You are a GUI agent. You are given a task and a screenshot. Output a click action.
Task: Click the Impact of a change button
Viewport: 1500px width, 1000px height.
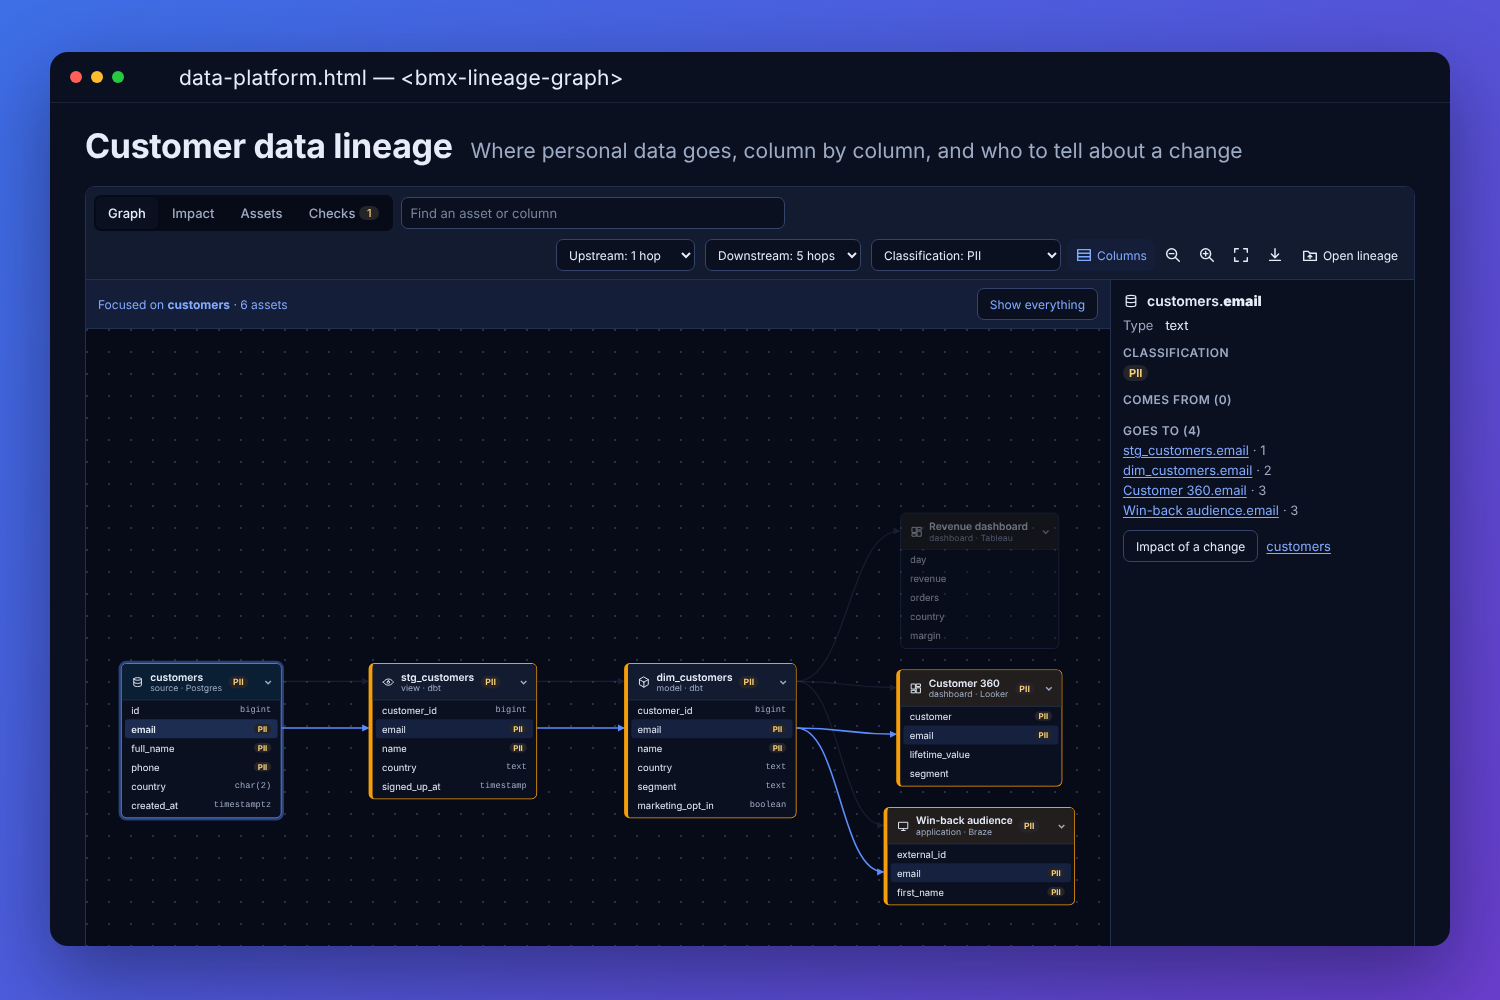click(1190, 546)
